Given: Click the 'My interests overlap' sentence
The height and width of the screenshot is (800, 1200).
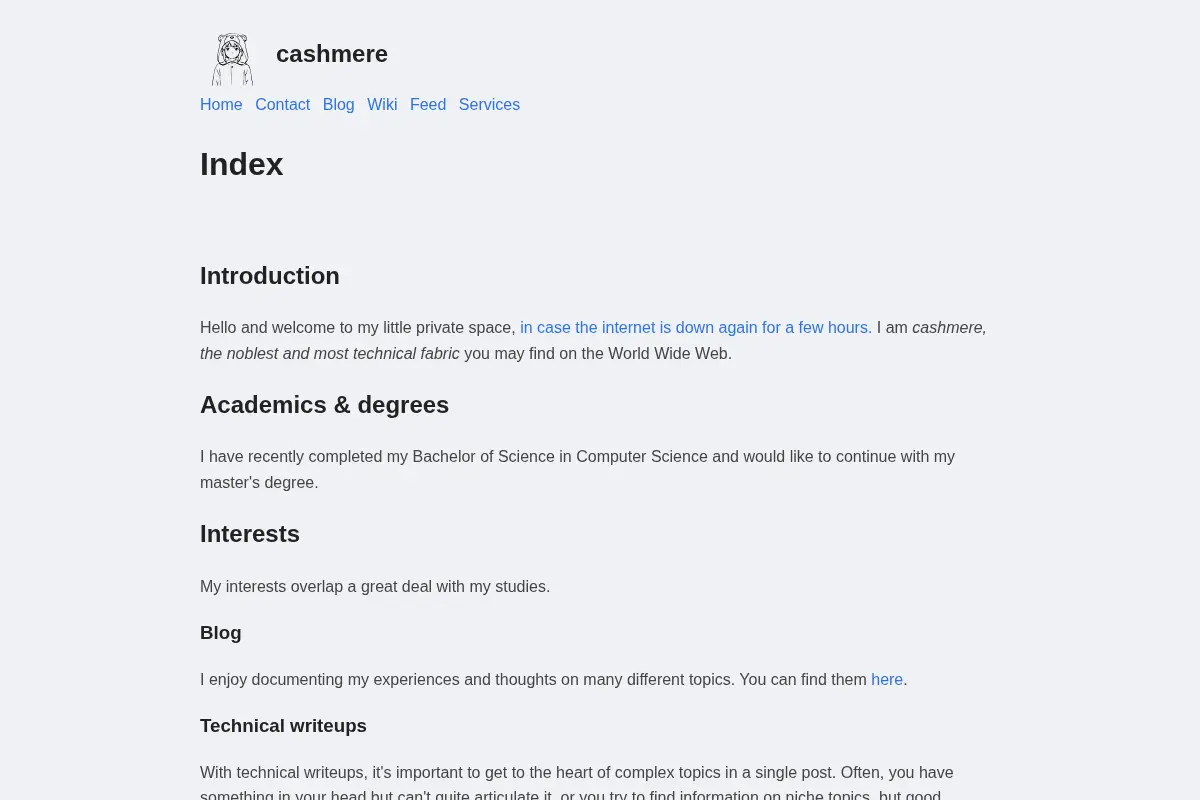Looking at the screenshot, I should click(375, 587).
